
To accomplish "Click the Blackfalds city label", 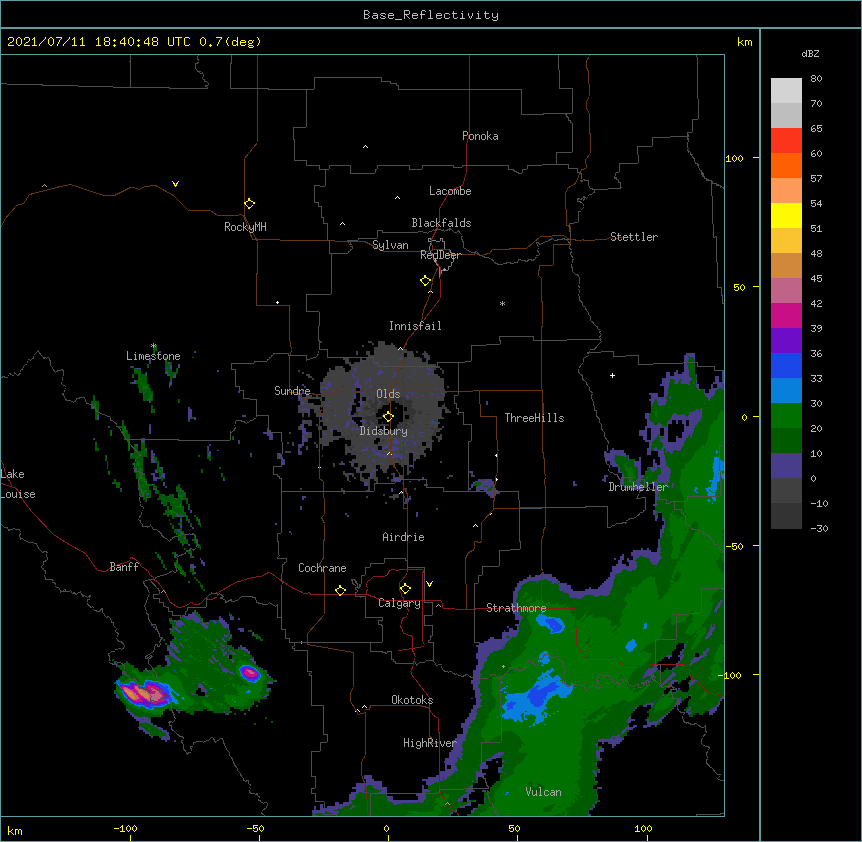I will [x=441, y=223].
